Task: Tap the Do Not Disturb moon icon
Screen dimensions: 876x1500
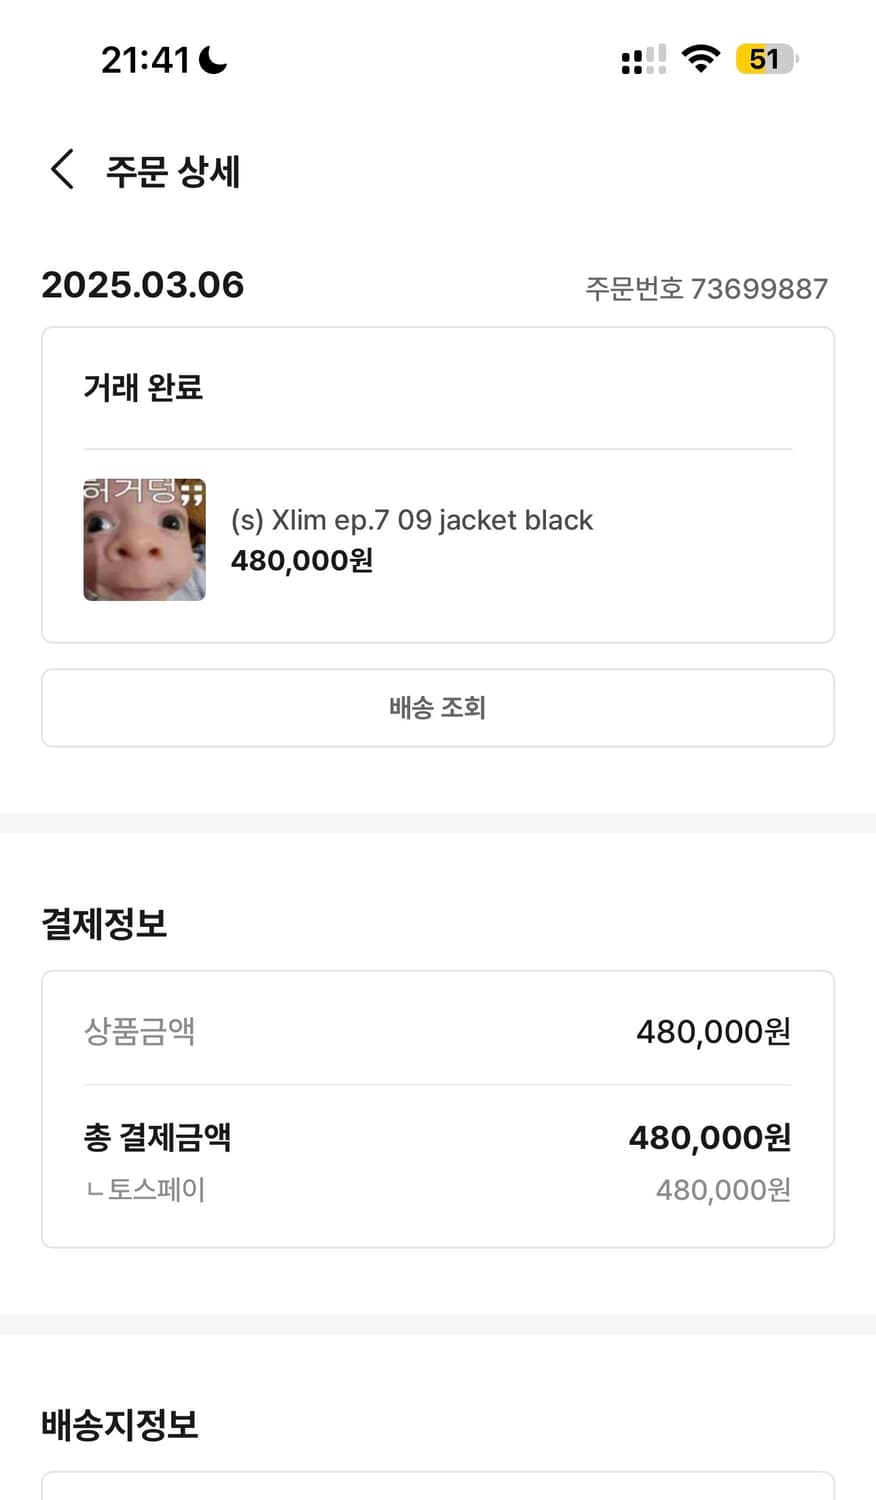Action: pos(213,60)
